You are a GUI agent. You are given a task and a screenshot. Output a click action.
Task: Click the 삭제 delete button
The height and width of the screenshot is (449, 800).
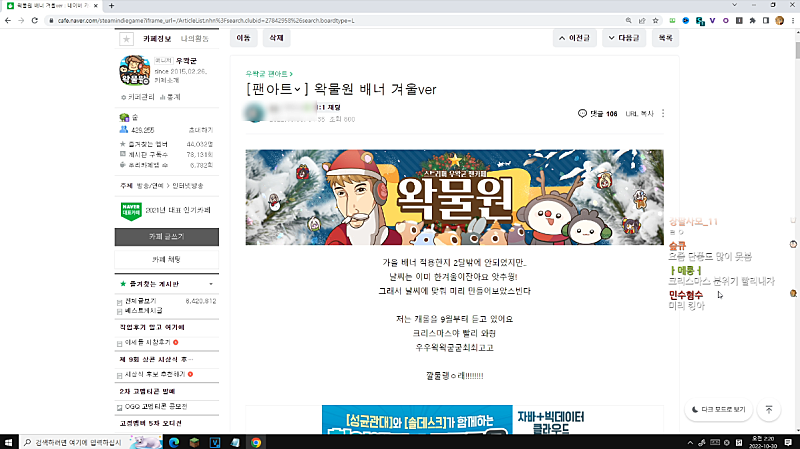point(277,38)
